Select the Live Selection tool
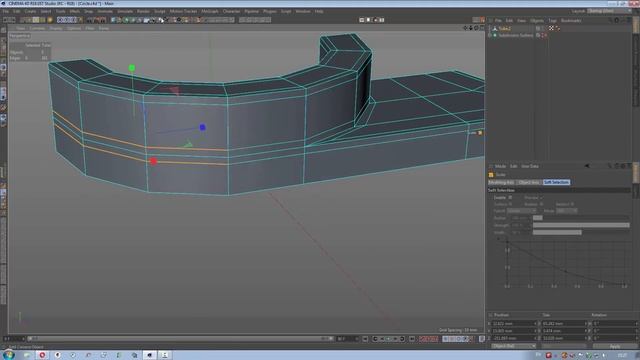640x360 pixels. click(x=23, y=20)
